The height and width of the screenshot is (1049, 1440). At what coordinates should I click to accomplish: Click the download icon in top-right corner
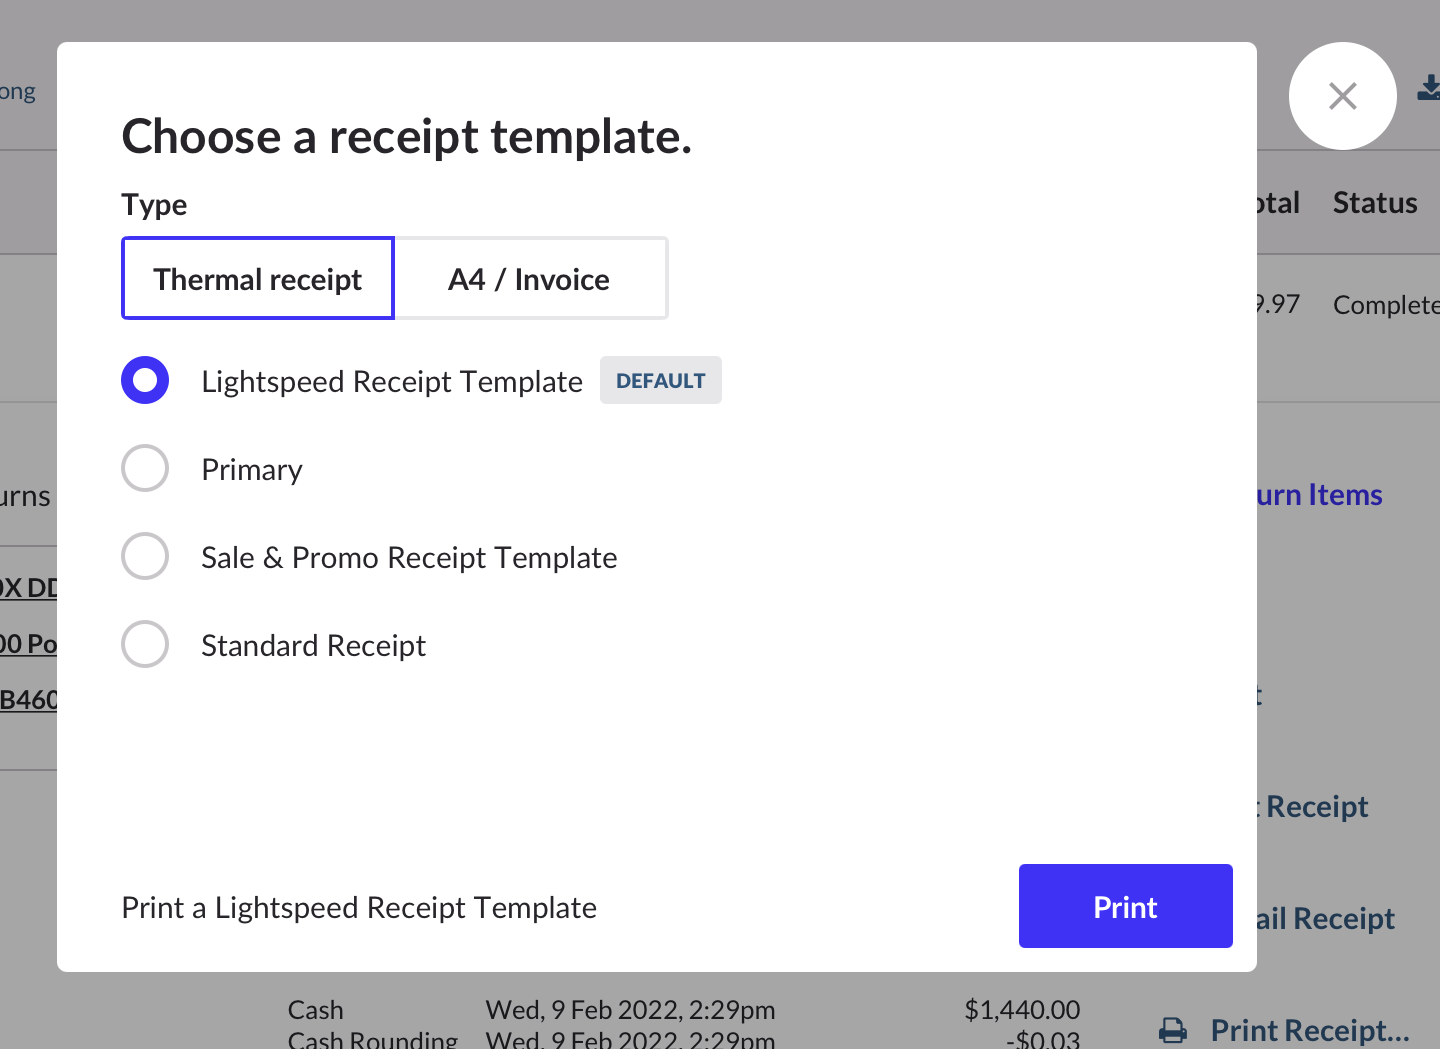[1429, 89]
